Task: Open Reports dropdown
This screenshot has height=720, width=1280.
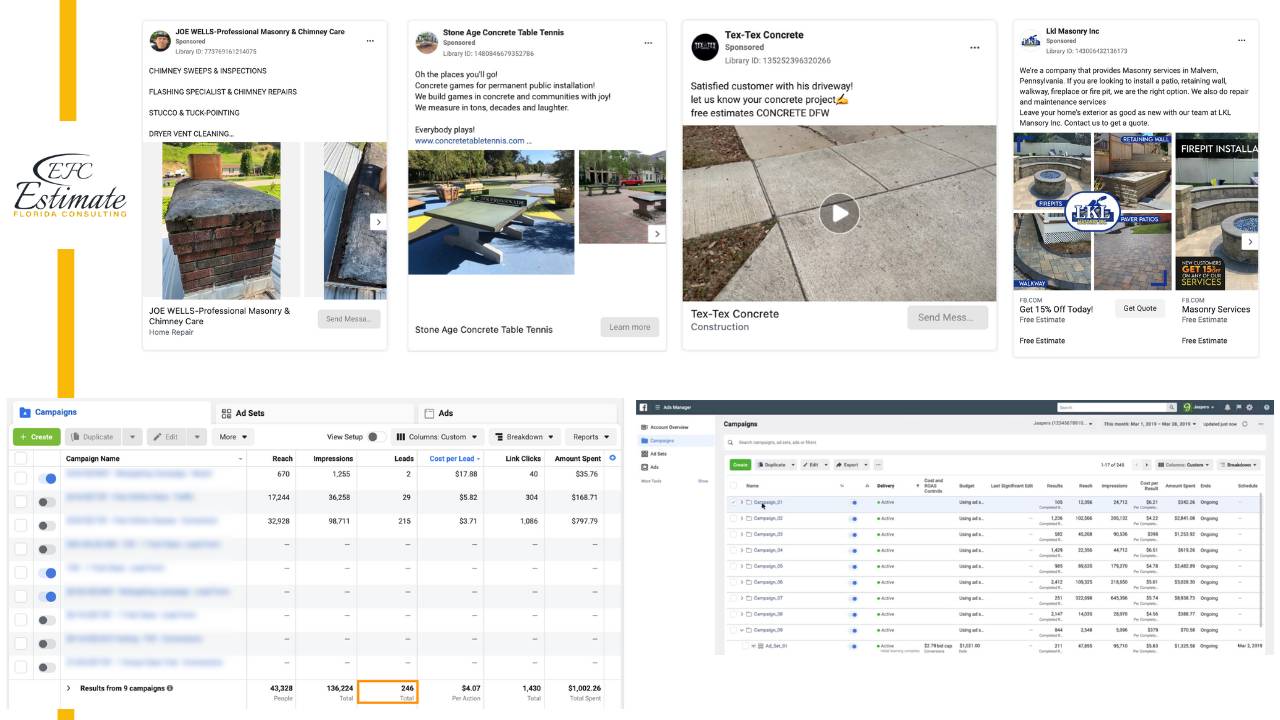Action: click(590, 437)
